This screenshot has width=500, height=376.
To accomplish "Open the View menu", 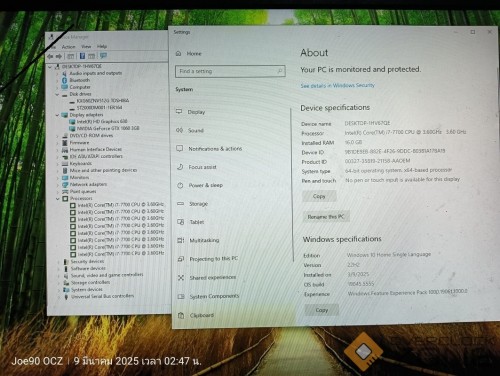I will [86, 47].
